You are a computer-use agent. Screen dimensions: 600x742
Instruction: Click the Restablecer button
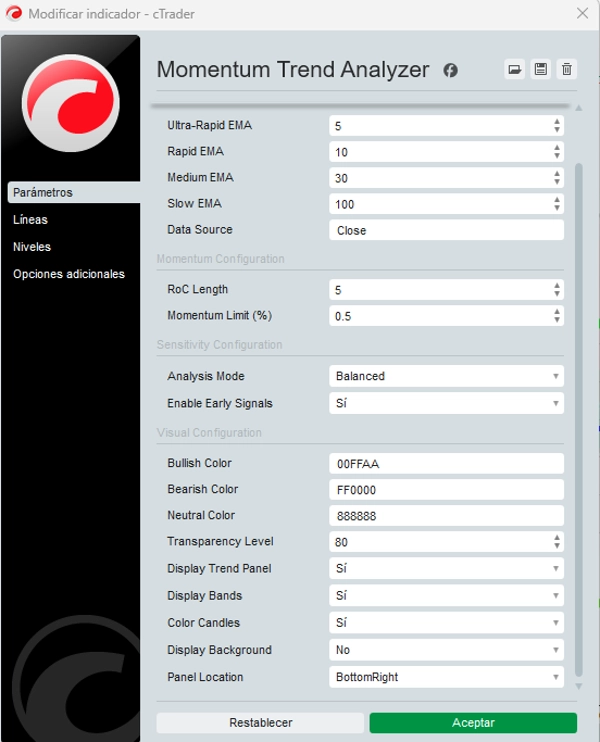(x=260, y=723)
